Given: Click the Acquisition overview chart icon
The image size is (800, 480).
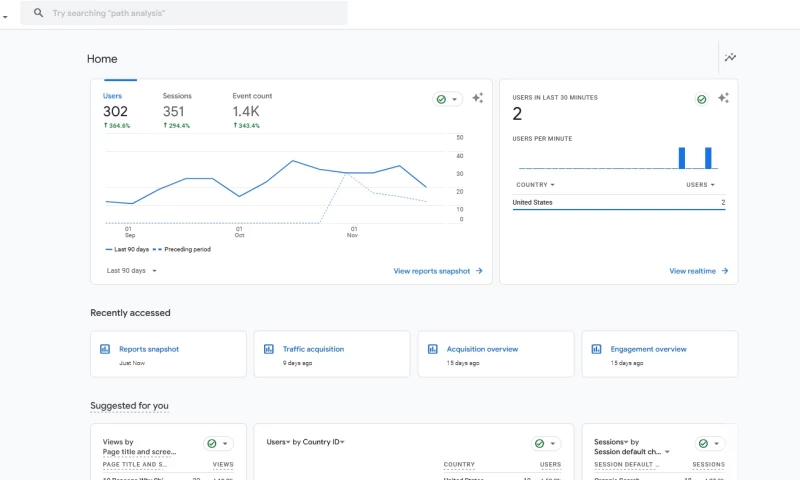Looking at the screenshot, I should [433, 349].
